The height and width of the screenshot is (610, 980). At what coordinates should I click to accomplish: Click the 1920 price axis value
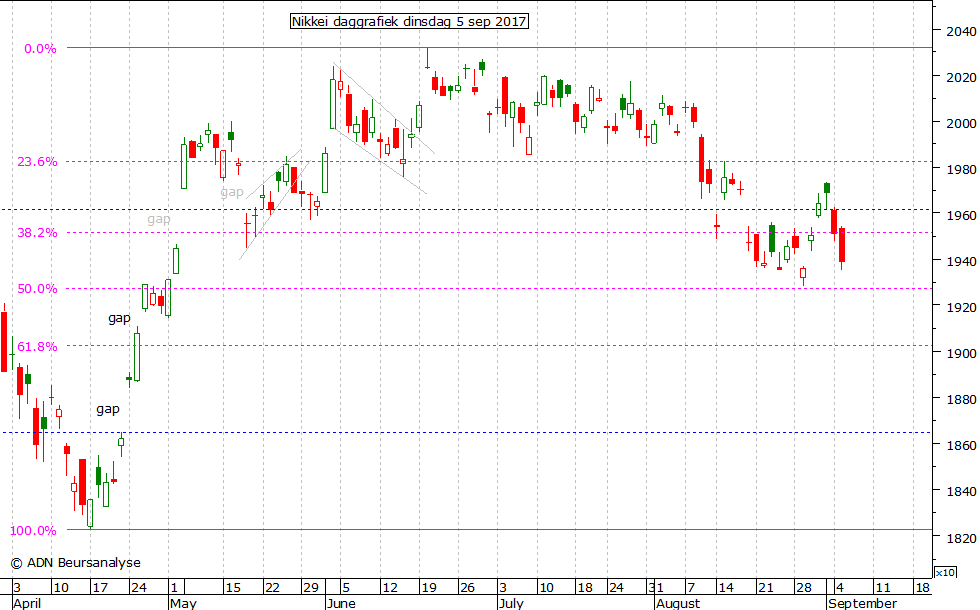click(961, 307)
